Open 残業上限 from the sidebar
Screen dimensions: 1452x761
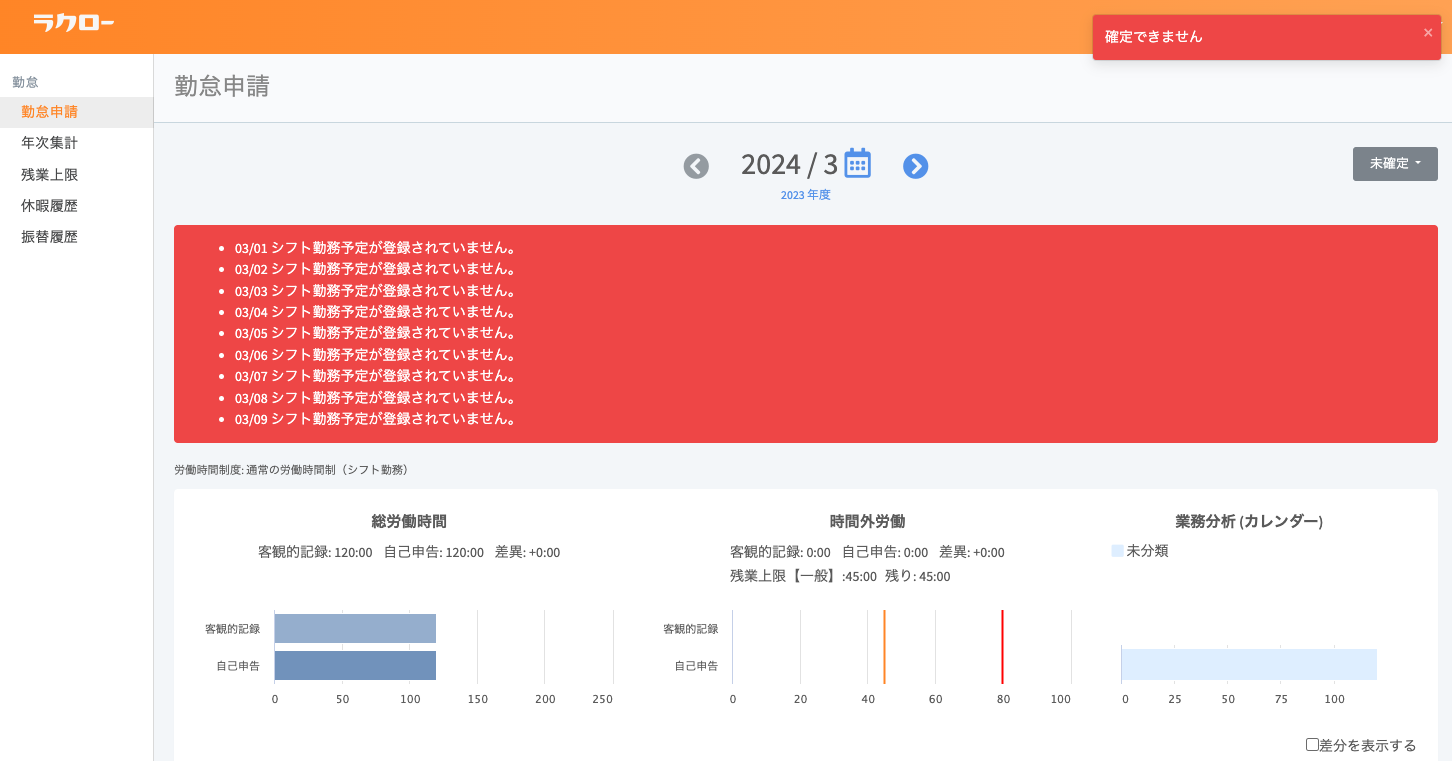[x=50, y=175]
